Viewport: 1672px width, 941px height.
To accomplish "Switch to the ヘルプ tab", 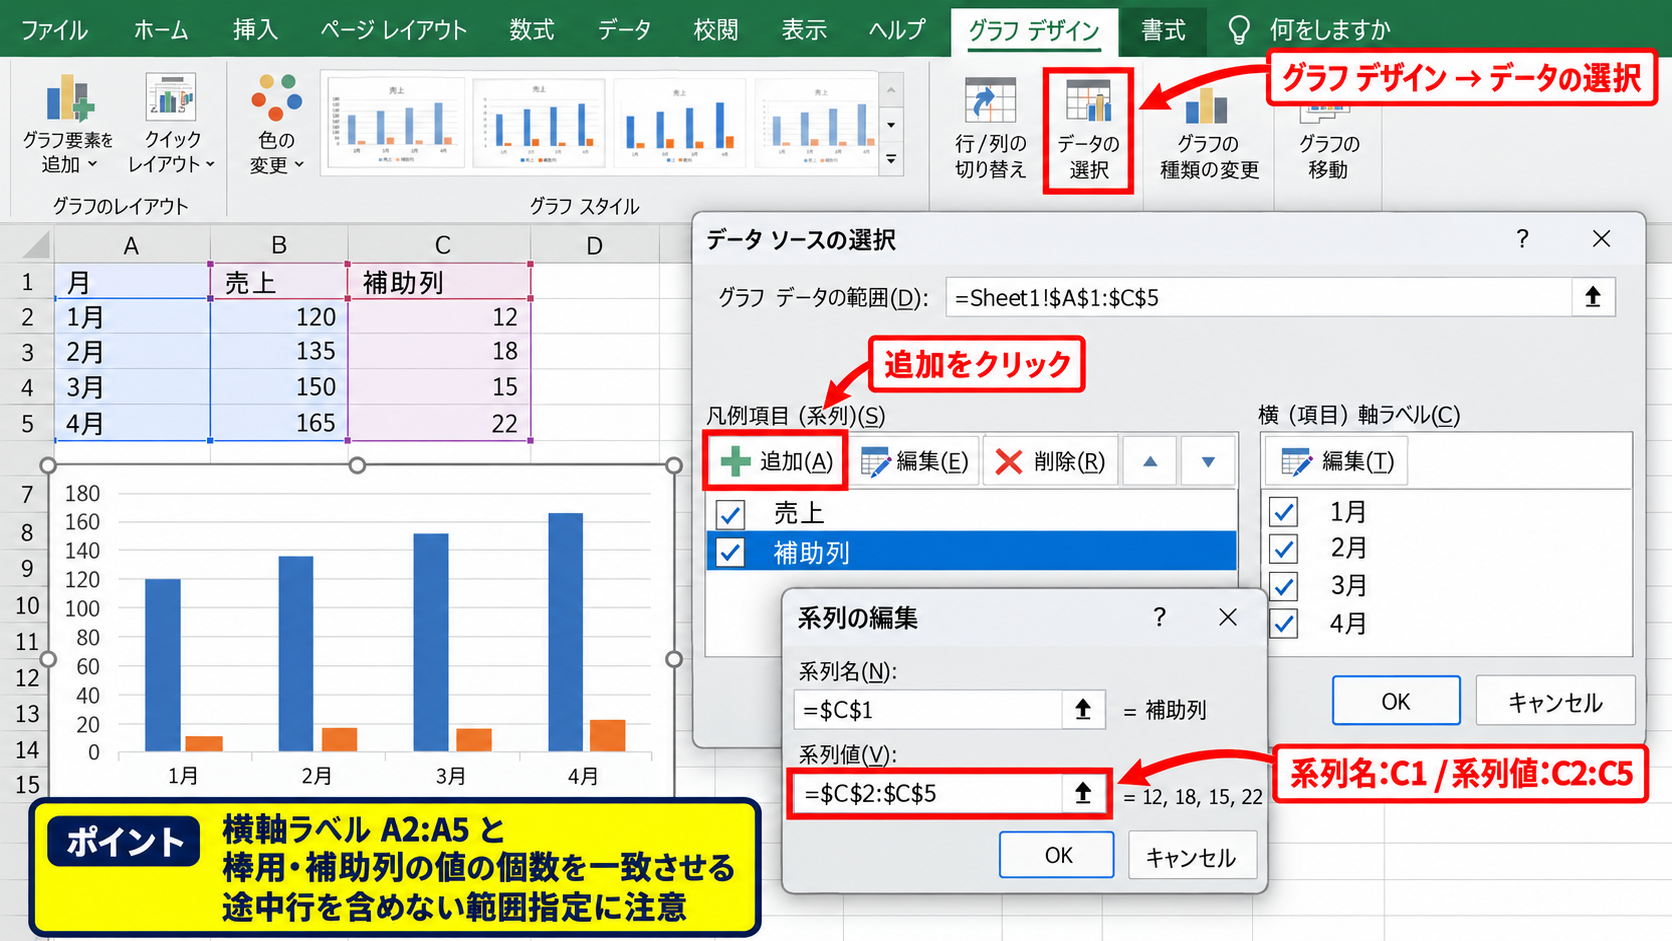I will click(x=896, y=30).
